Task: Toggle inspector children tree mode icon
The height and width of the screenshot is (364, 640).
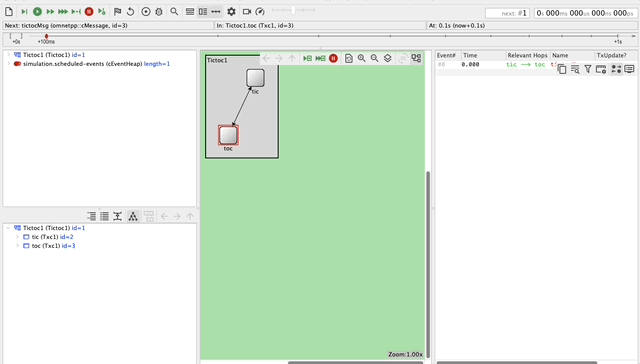Action: pyautogui.click(x=133, y=216)
